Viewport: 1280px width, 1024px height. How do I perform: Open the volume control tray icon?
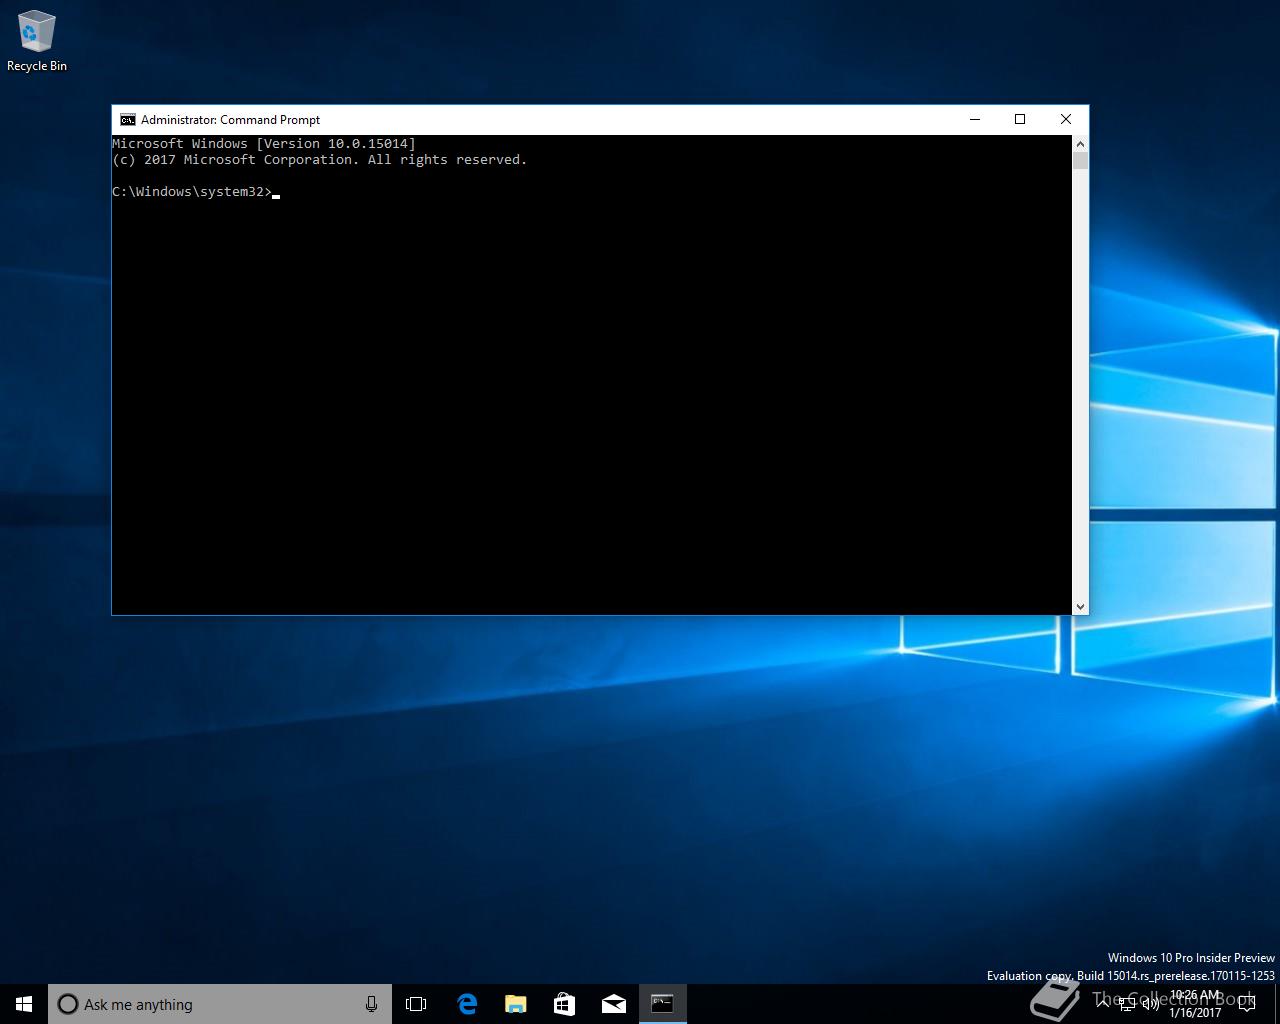(x=1151, y=1004)
